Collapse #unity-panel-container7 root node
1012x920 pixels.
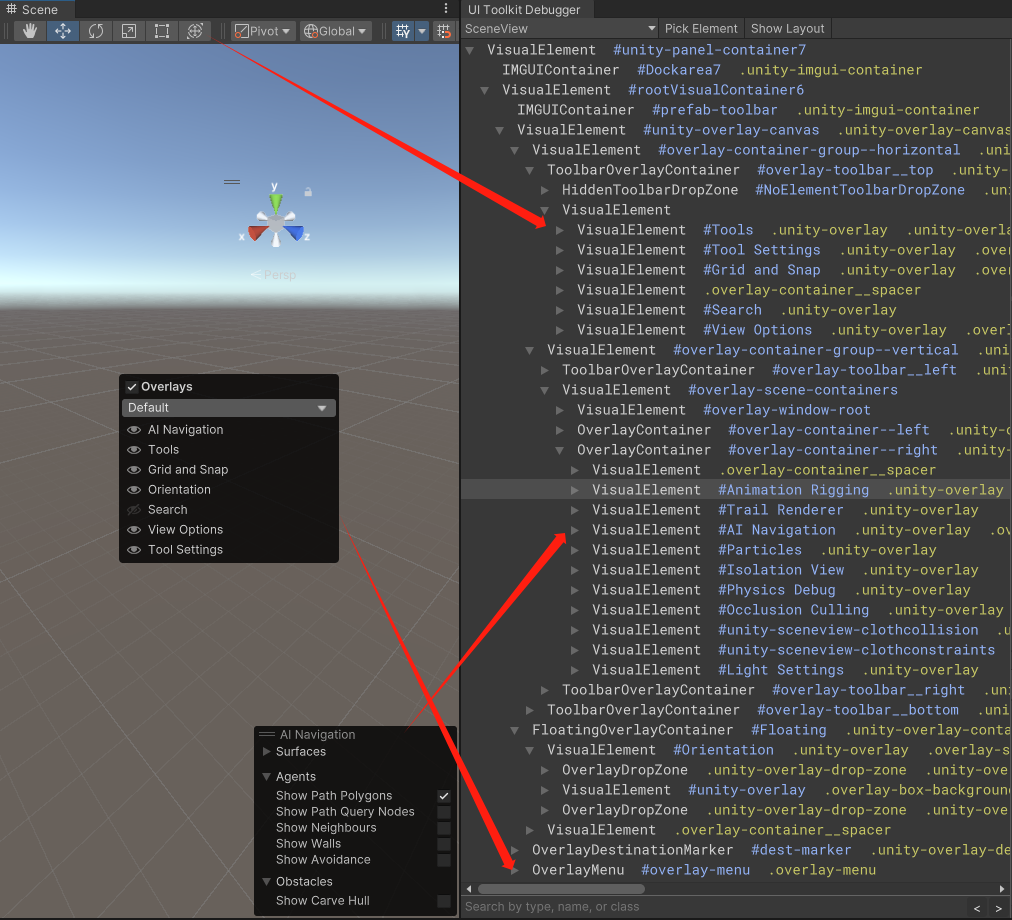(x=471, y=50)
